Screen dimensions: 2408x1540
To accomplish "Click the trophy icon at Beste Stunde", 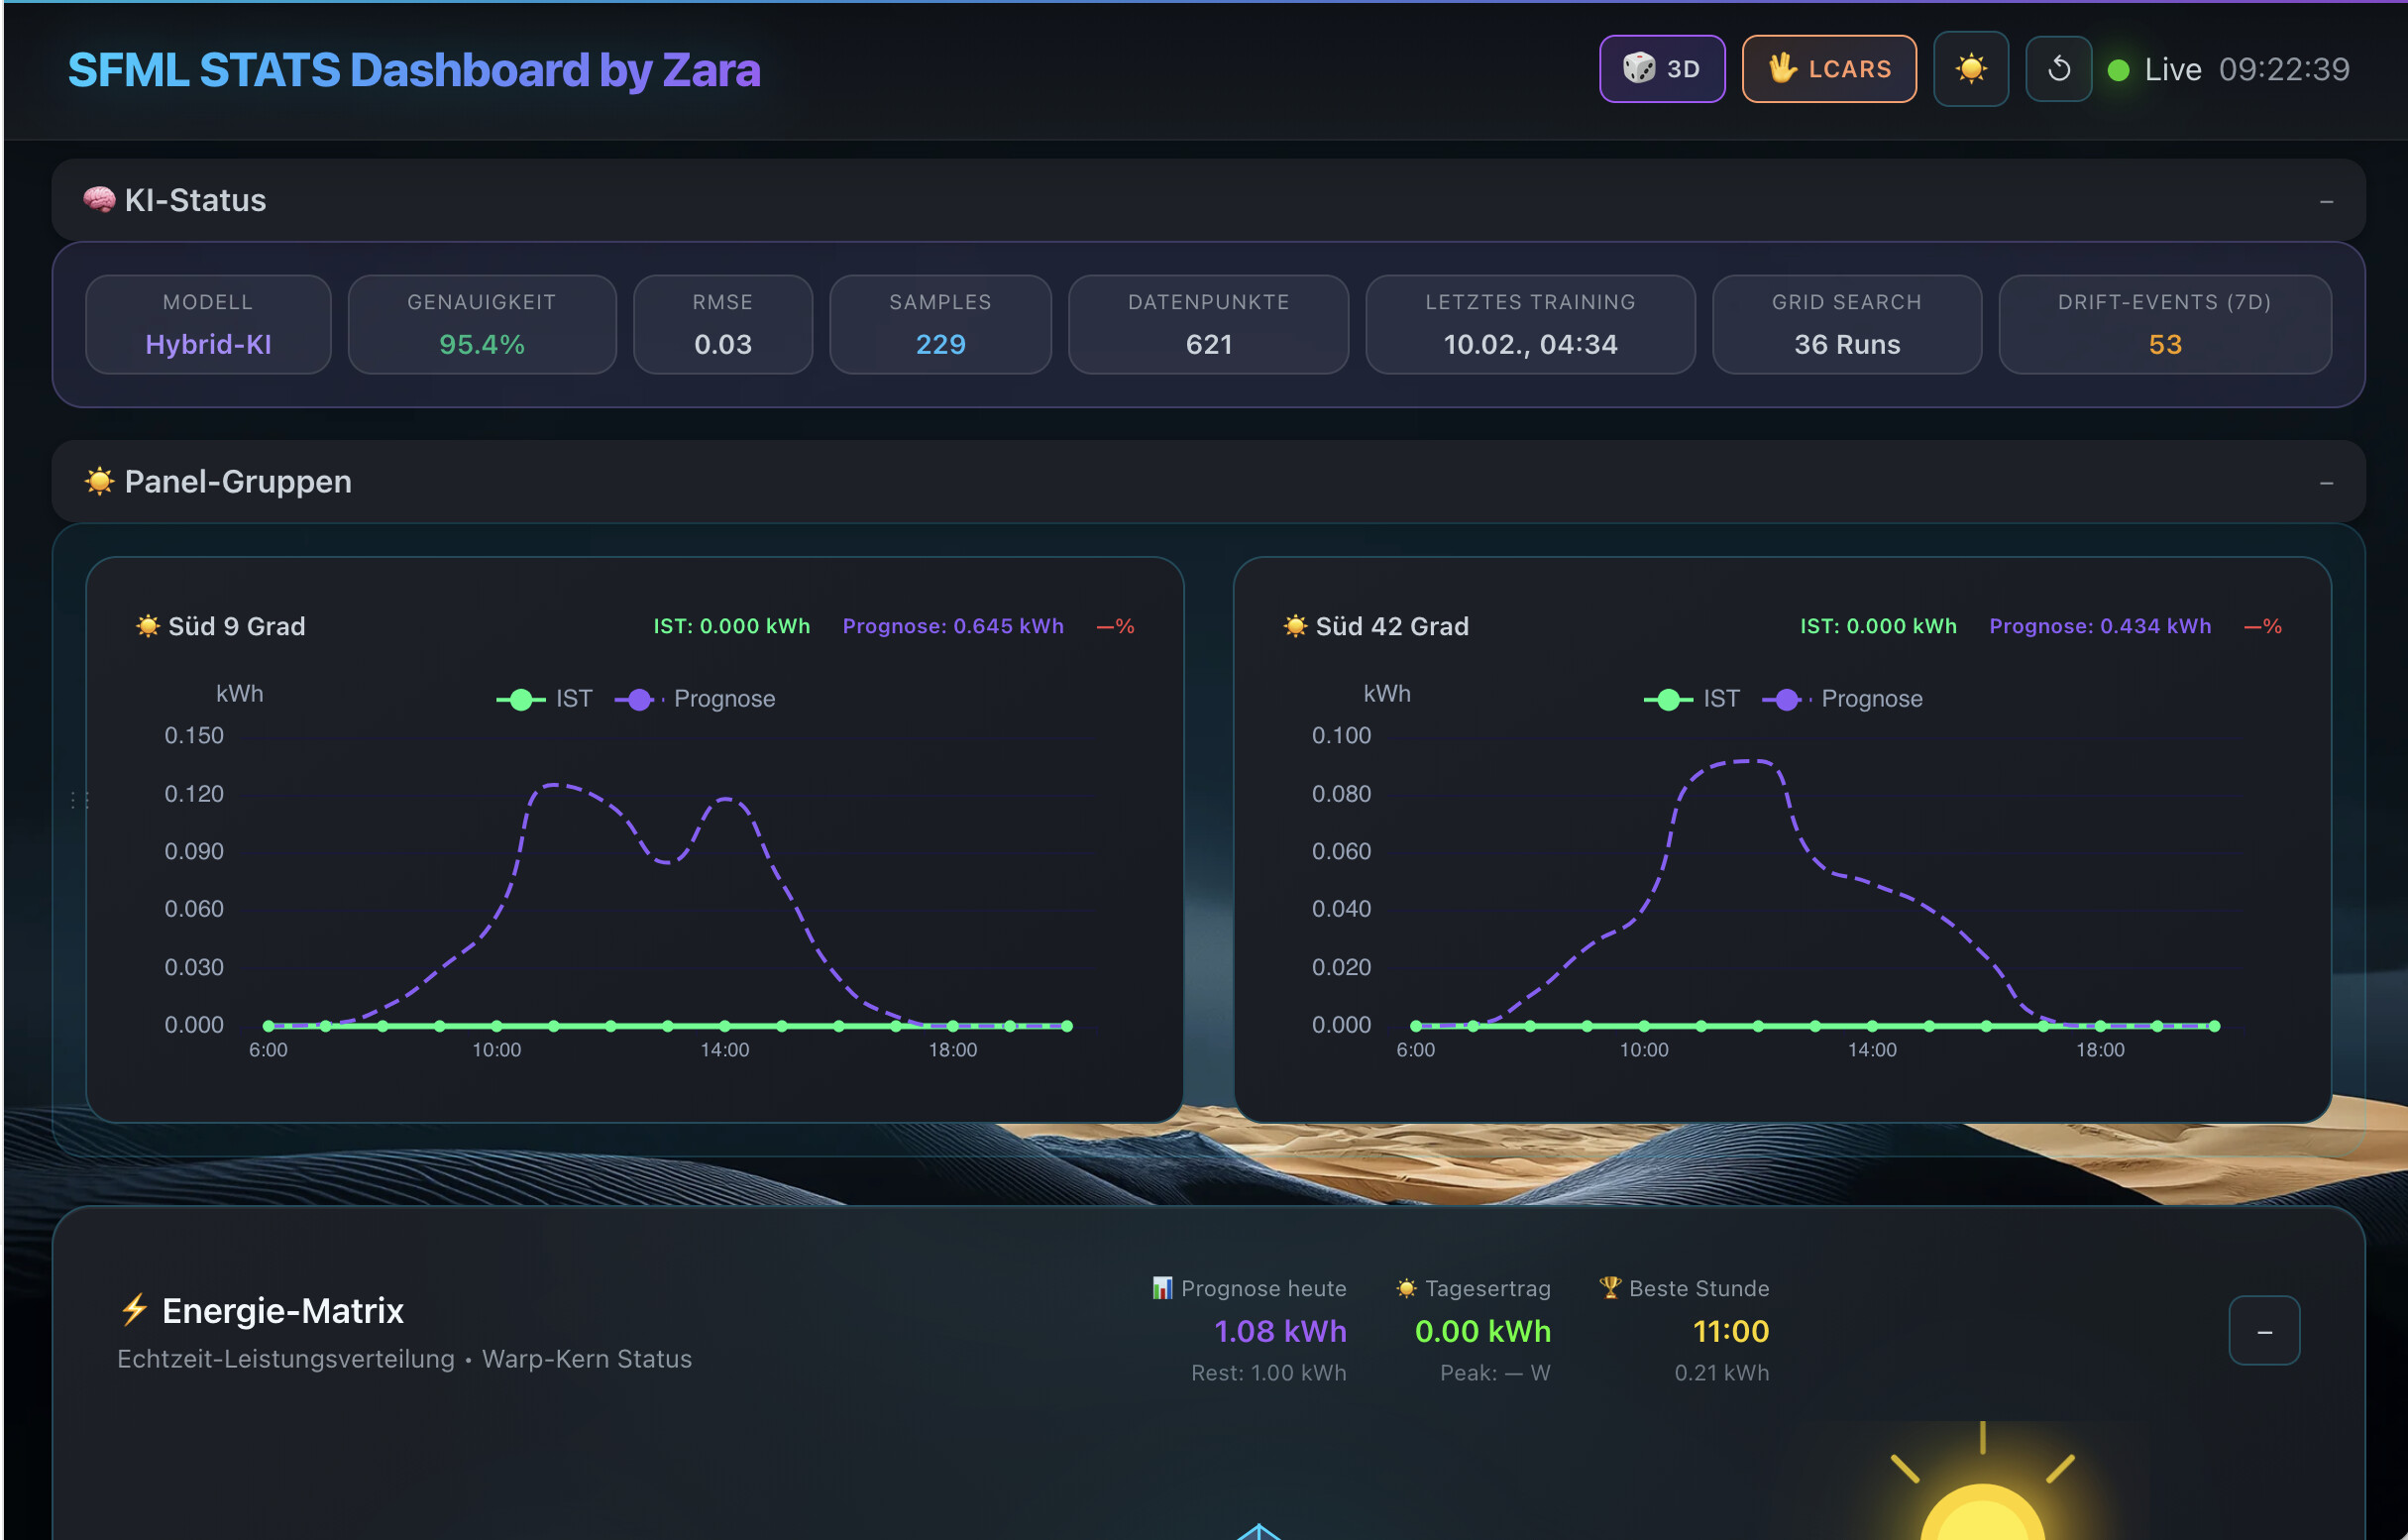I will (x=1609, y=1287).
